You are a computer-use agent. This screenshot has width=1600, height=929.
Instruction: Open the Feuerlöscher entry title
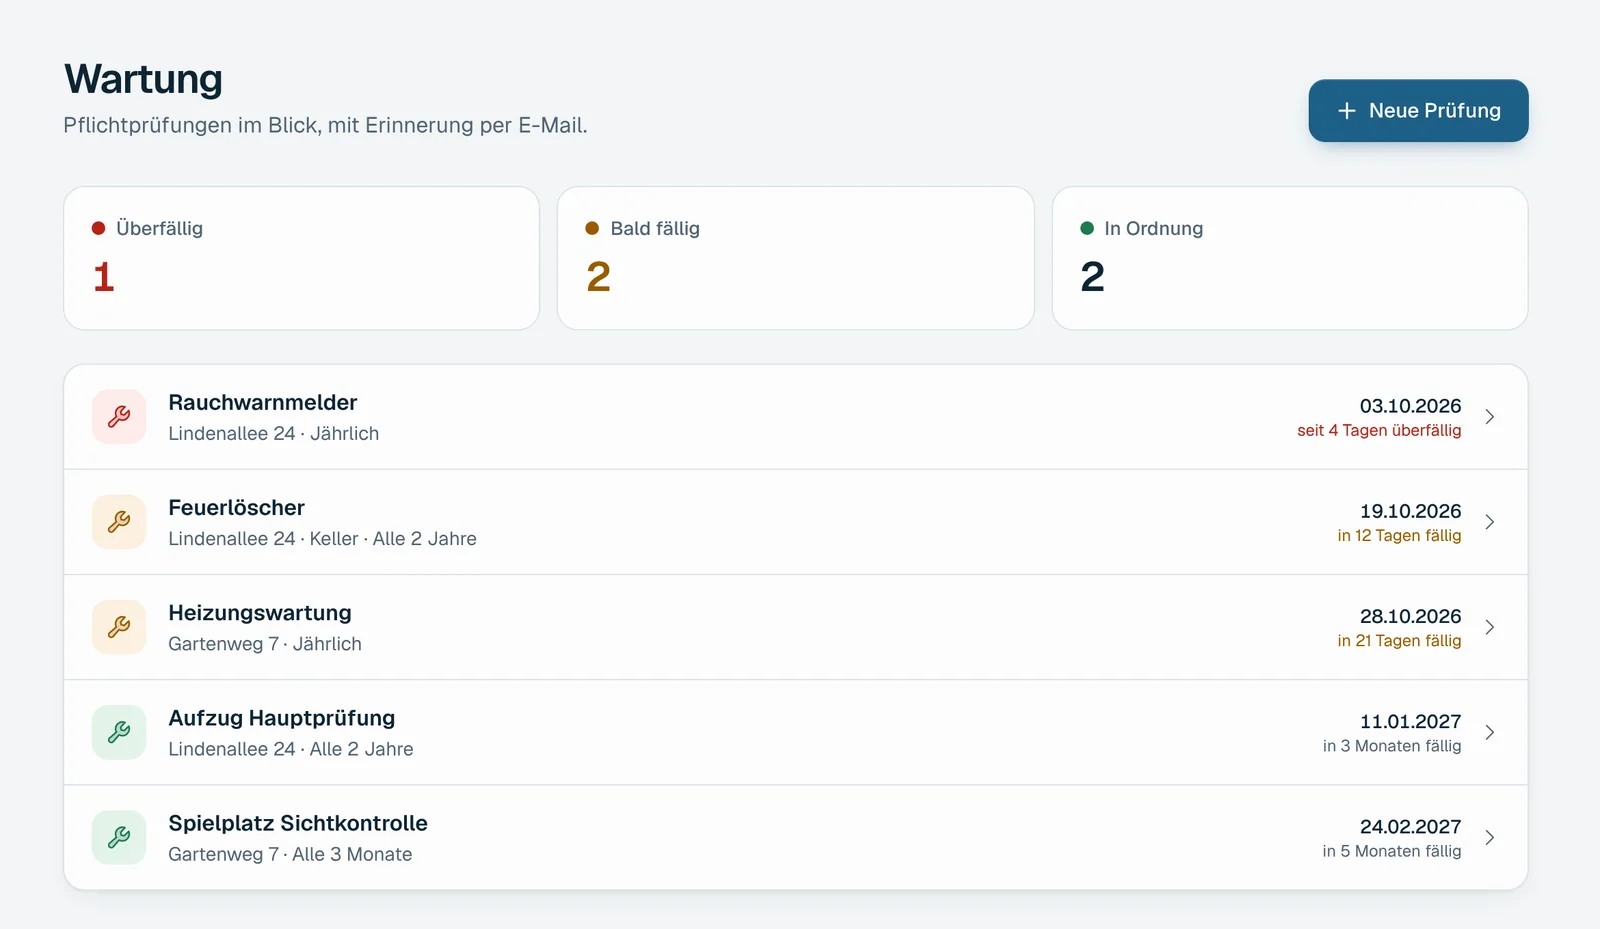[x=237, y=507]
